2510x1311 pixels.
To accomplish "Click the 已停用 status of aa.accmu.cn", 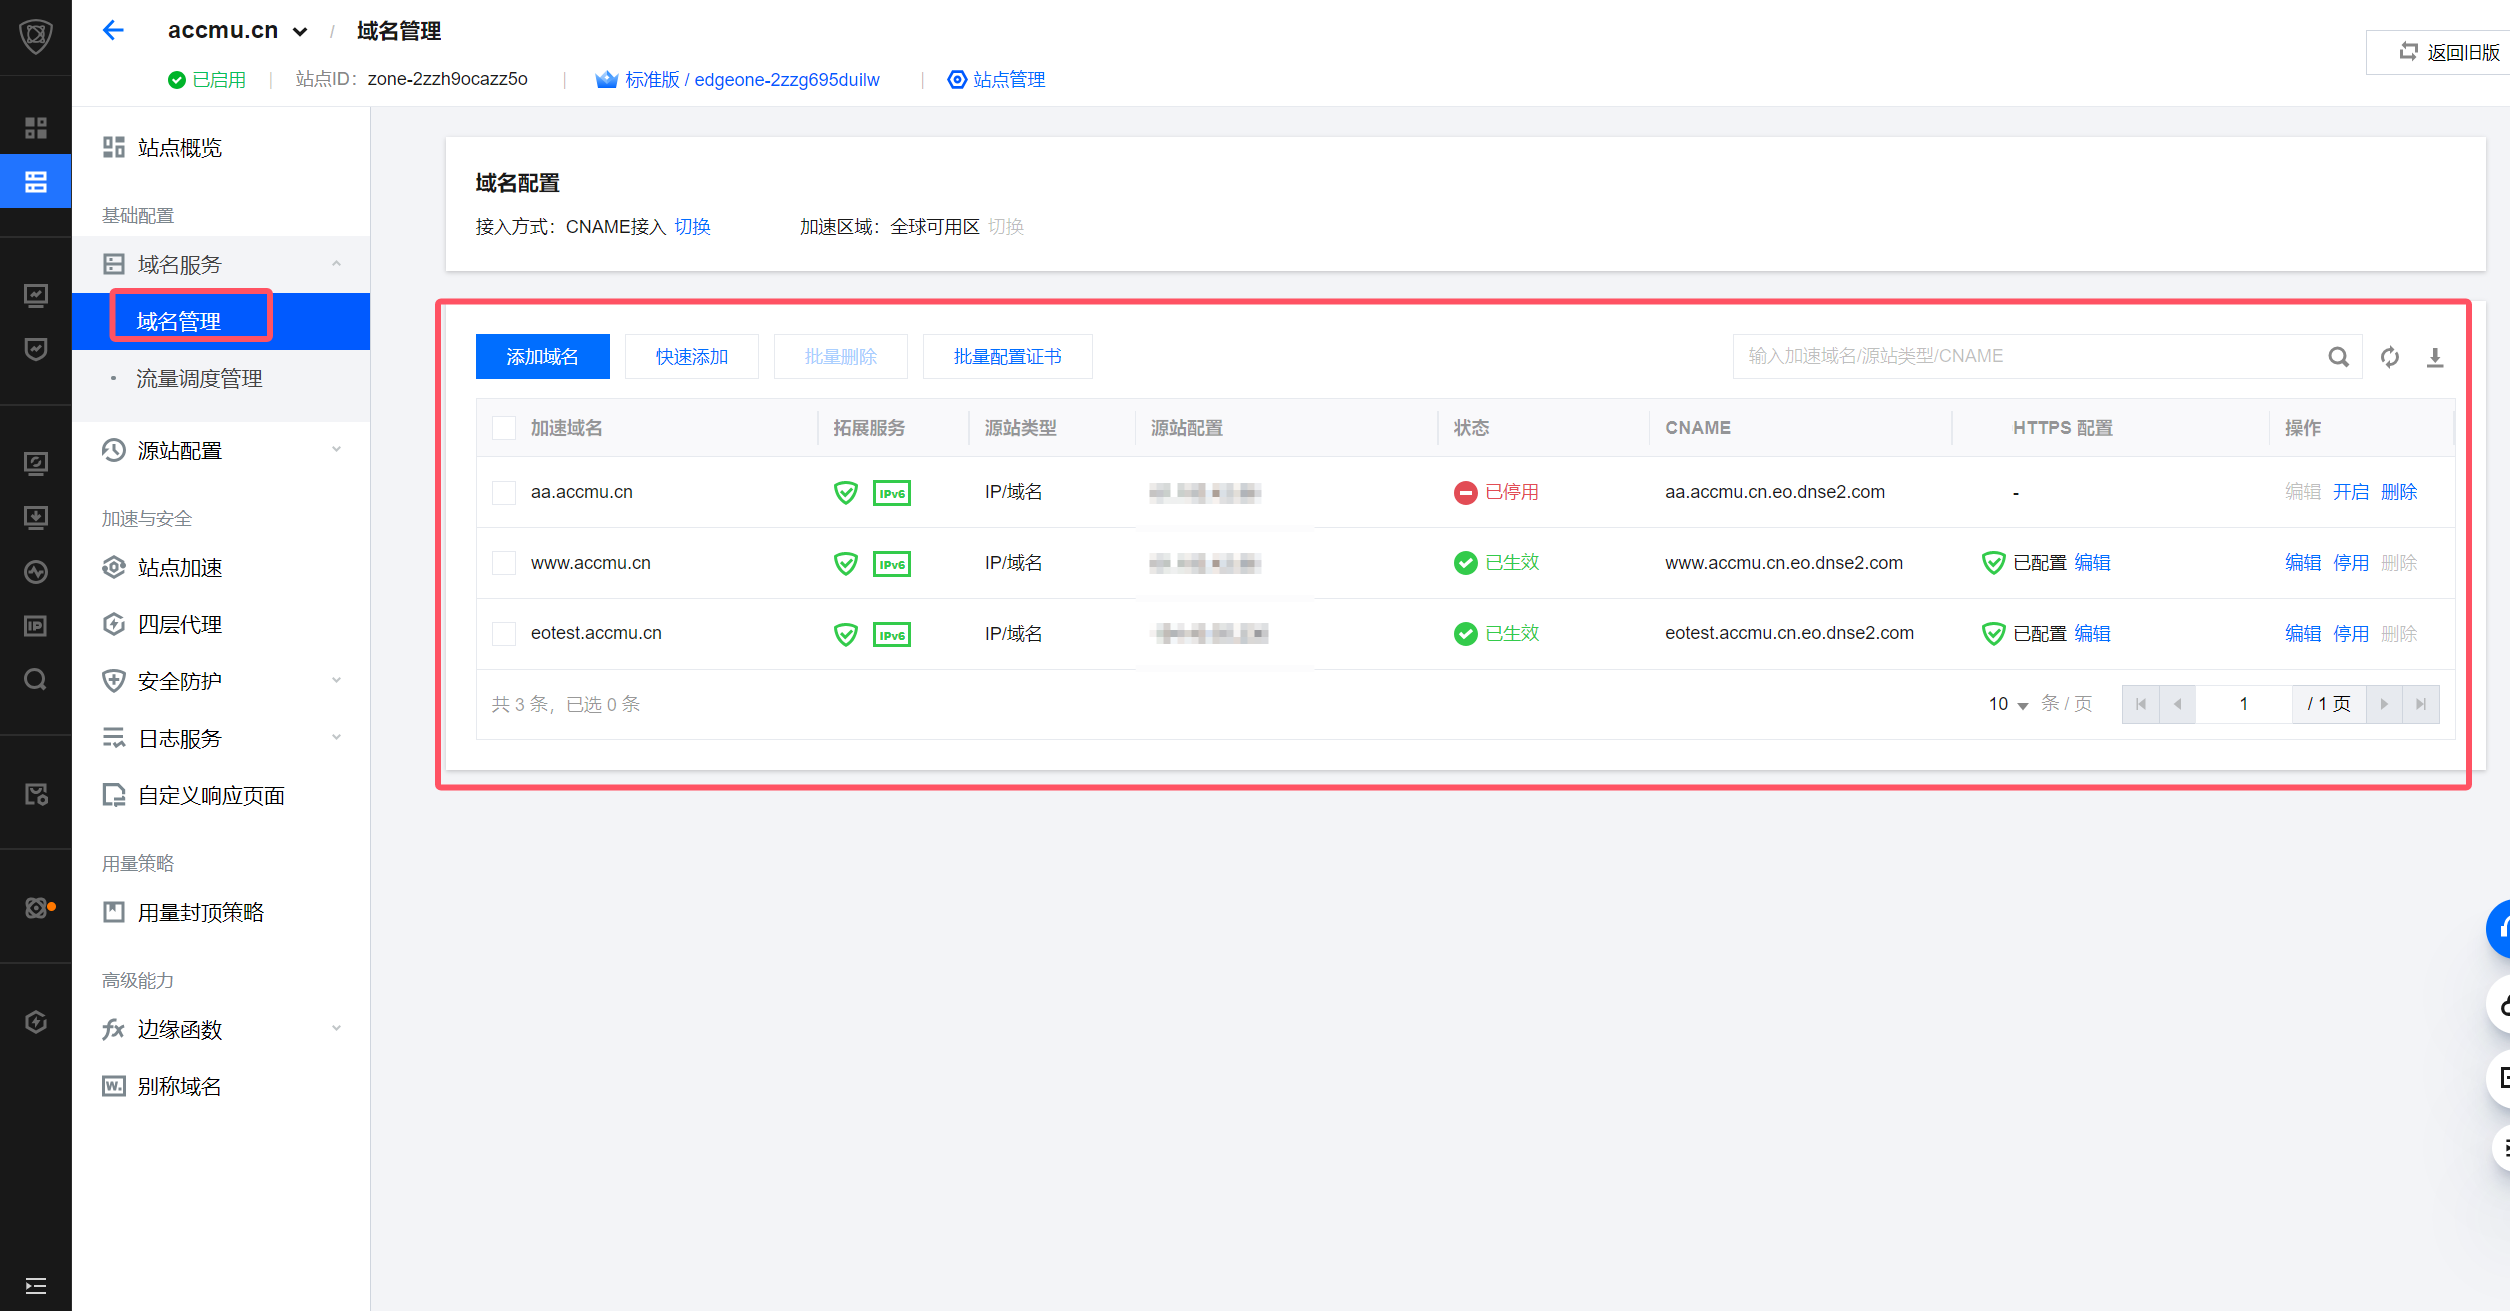I will point(1497,492).
